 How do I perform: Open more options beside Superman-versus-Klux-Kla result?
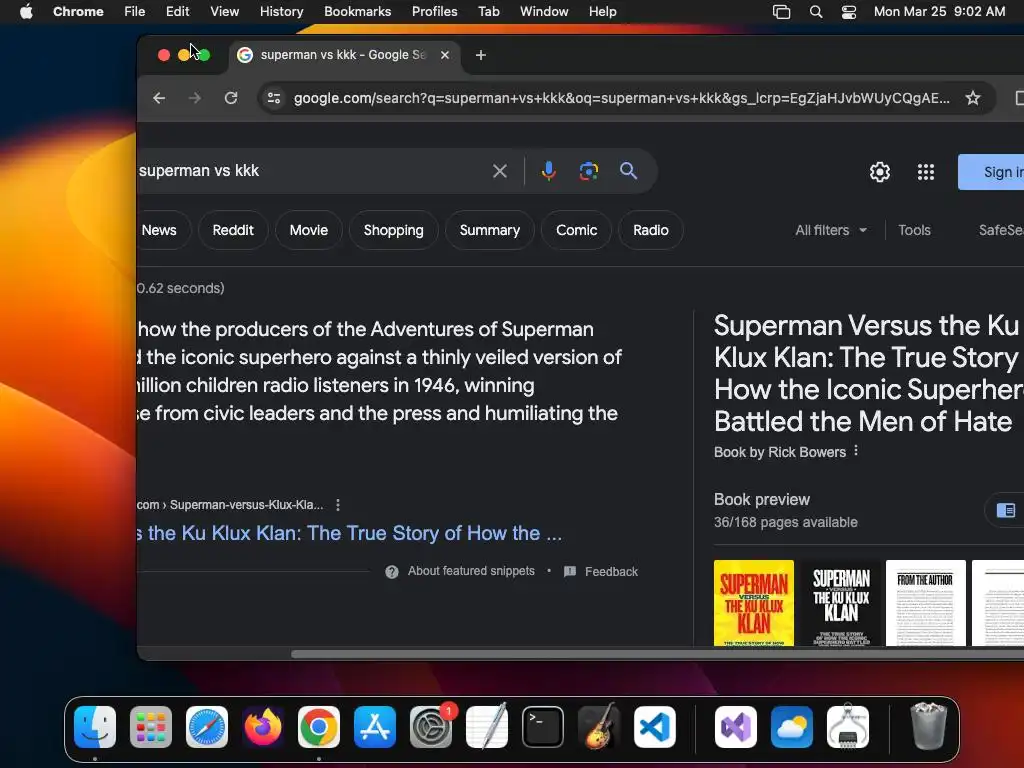(338, 505)
